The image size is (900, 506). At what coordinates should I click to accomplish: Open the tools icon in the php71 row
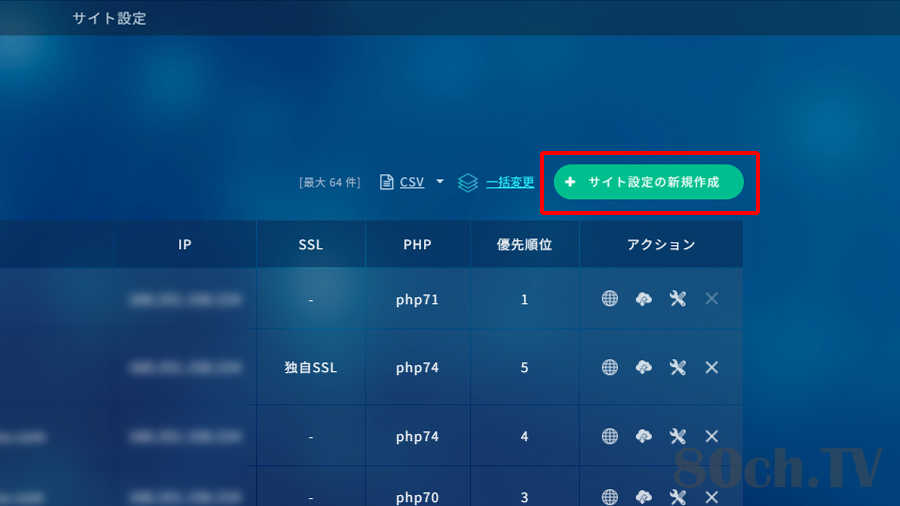tap(678, 298)
